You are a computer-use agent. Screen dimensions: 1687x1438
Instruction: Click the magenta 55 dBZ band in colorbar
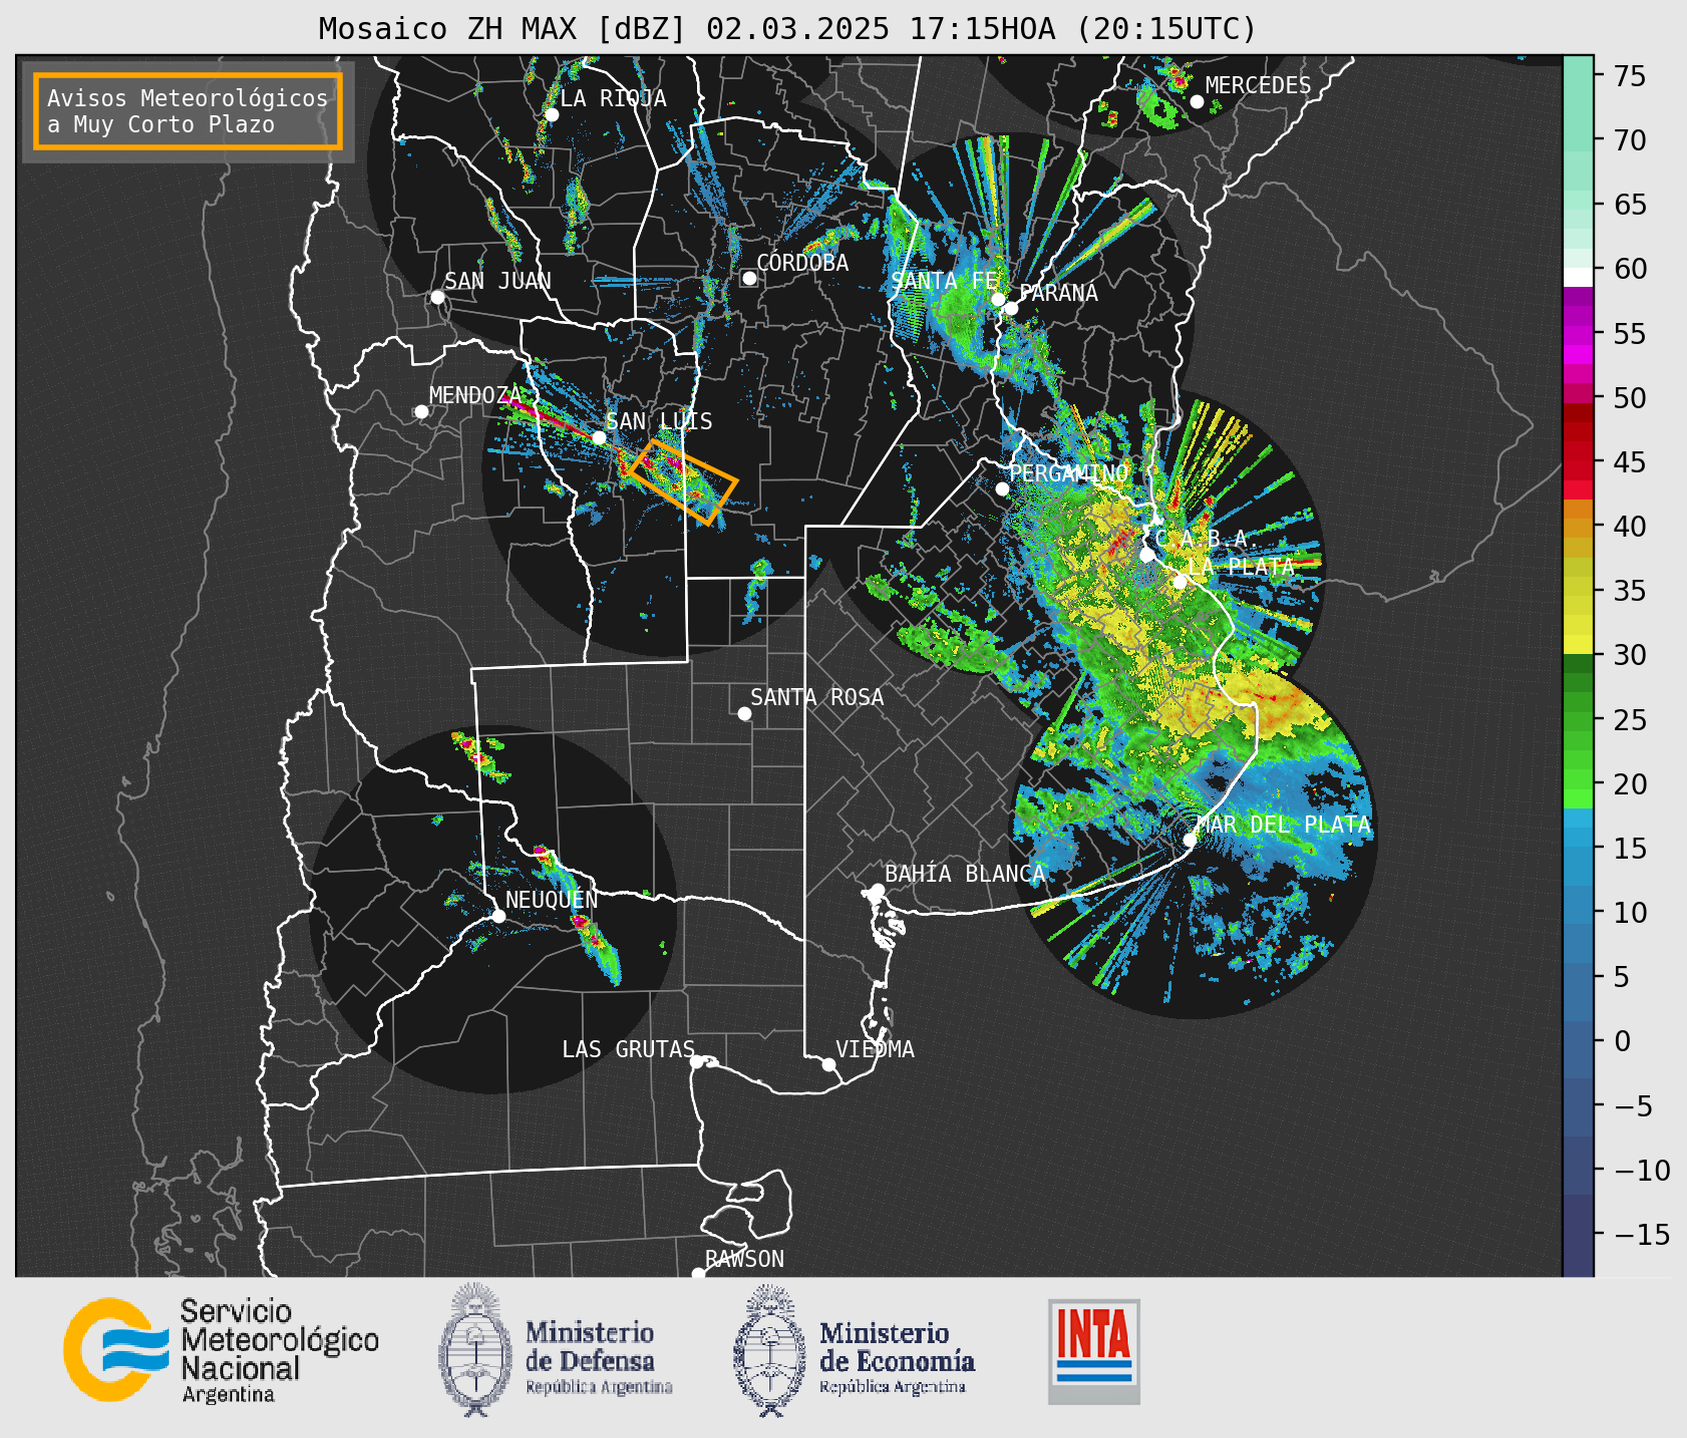pyautogui.click(x=1578, y=334)
